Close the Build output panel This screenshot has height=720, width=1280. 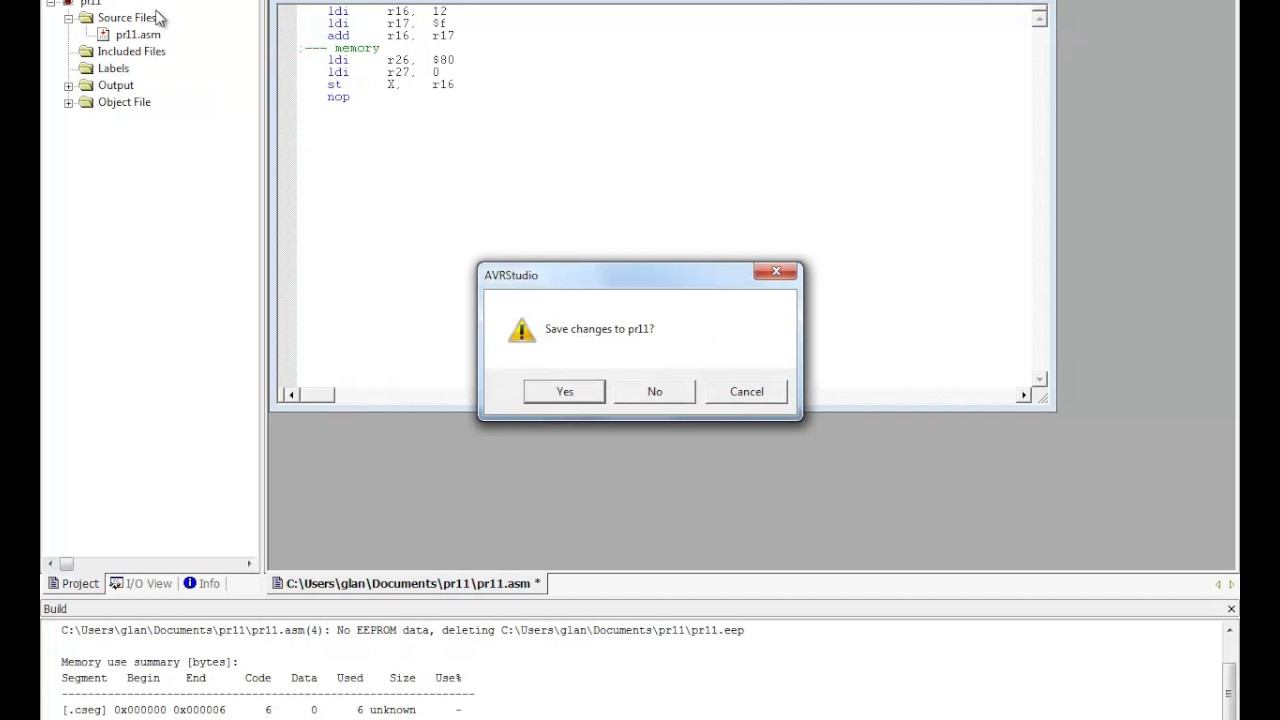pos(1231,609)
